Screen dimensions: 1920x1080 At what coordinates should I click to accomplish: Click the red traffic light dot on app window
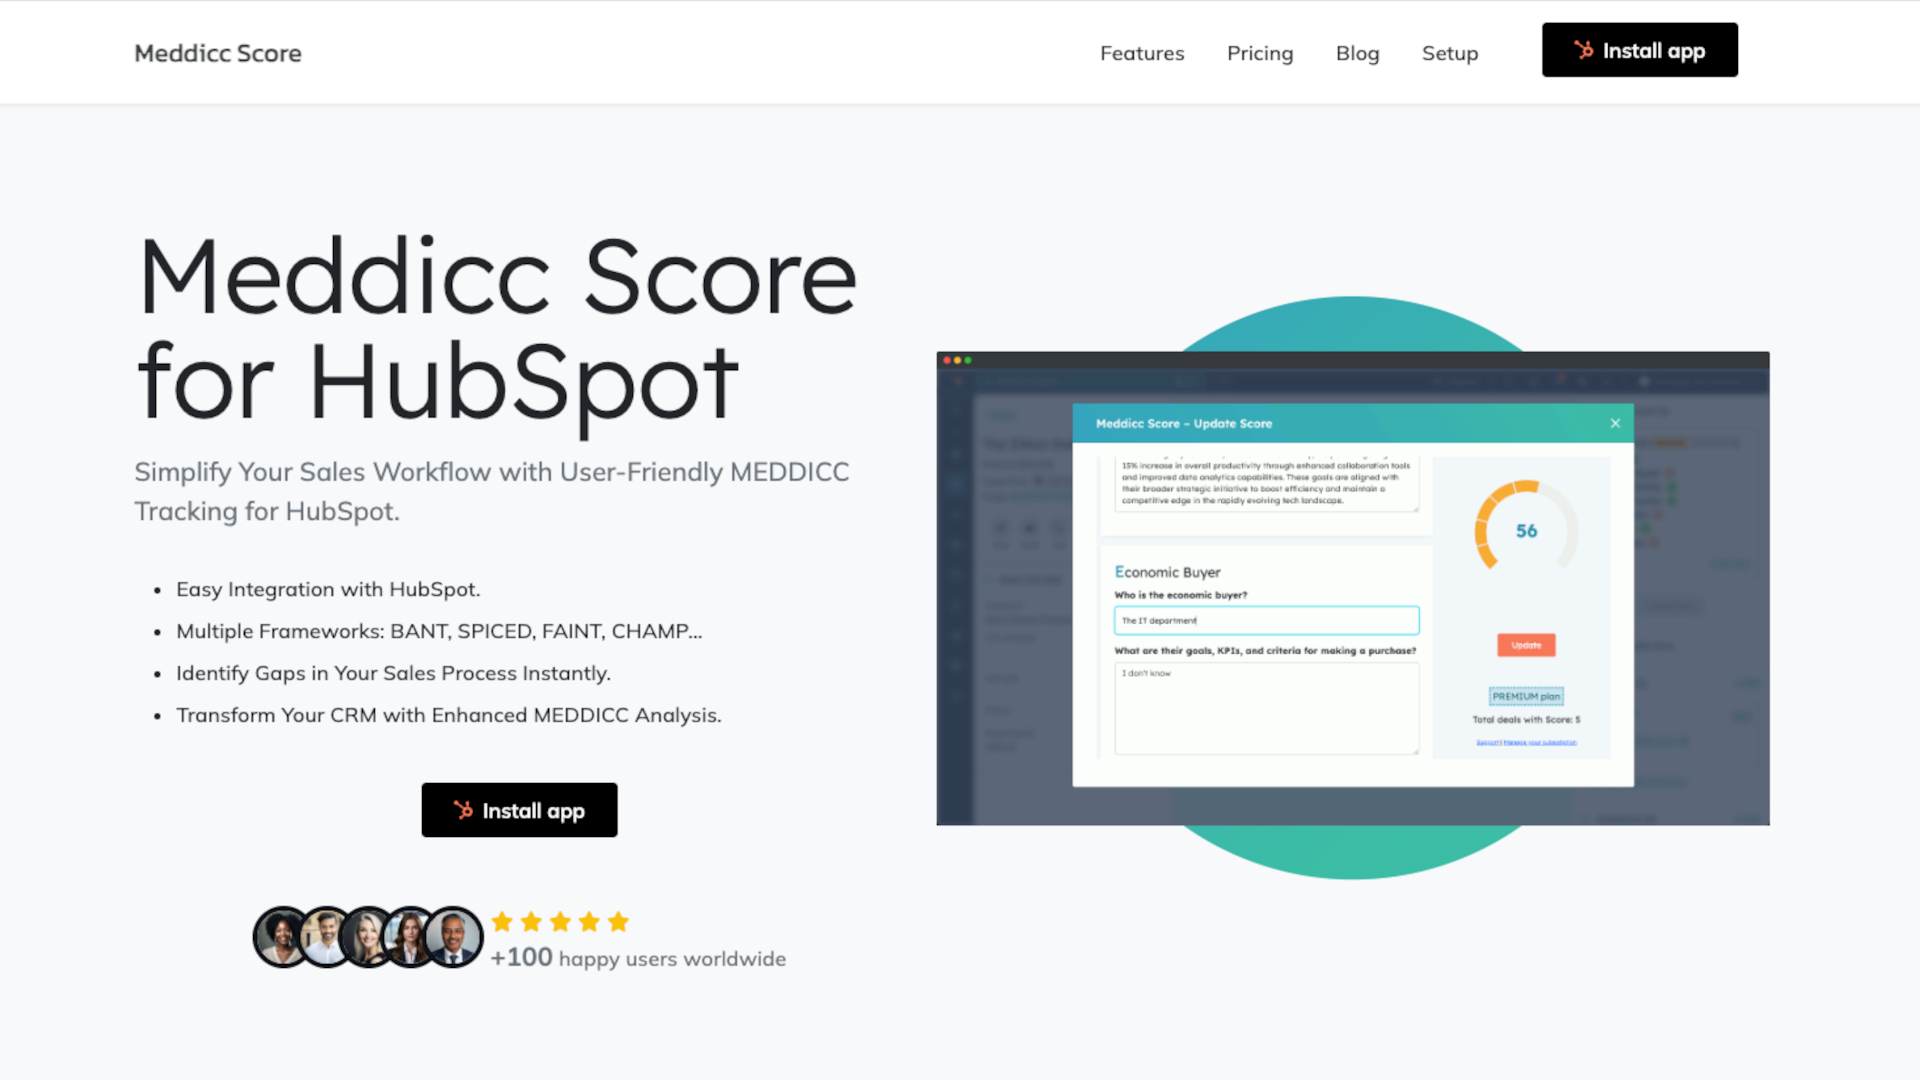tap(947, 359)
